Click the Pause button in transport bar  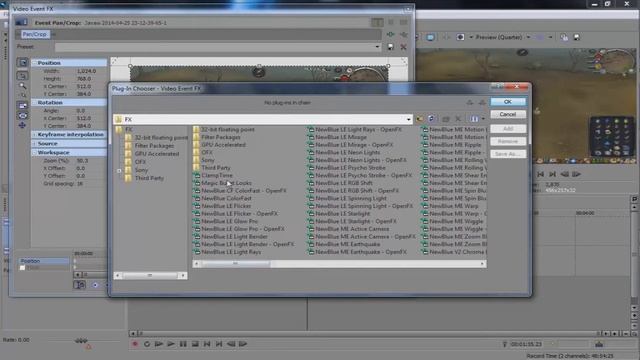pyautogui.click(x=183, y=344)
